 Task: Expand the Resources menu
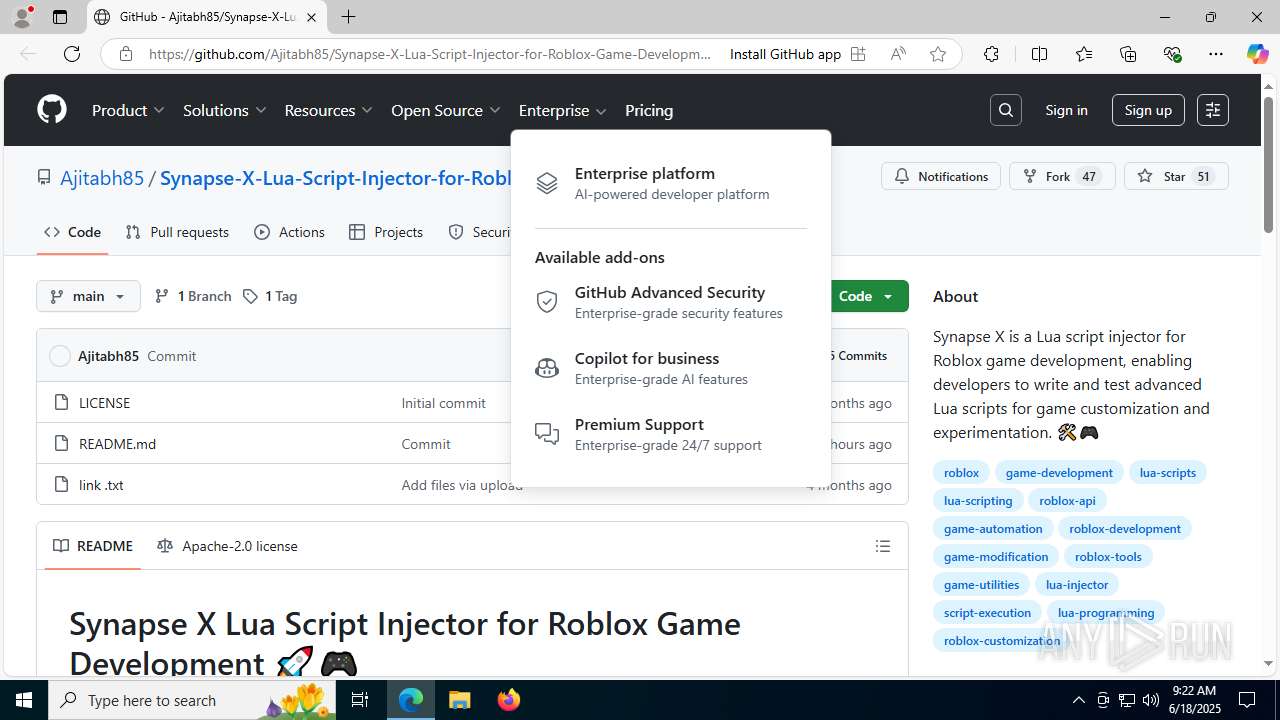(x=328, y=110)
